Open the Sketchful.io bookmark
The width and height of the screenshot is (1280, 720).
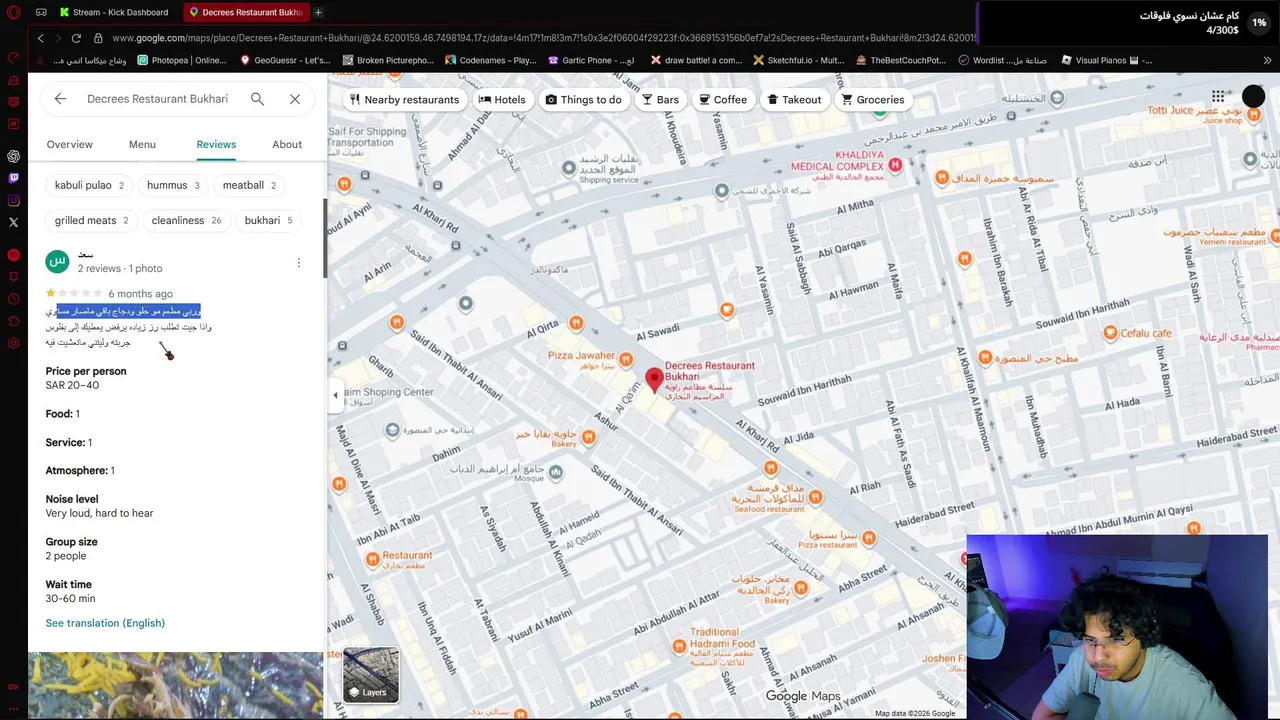tap(798, 60)
